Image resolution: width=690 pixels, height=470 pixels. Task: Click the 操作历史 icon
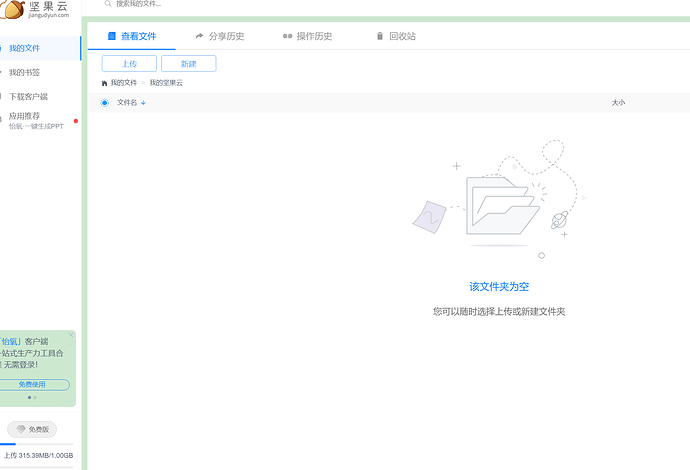pos(287,36)
